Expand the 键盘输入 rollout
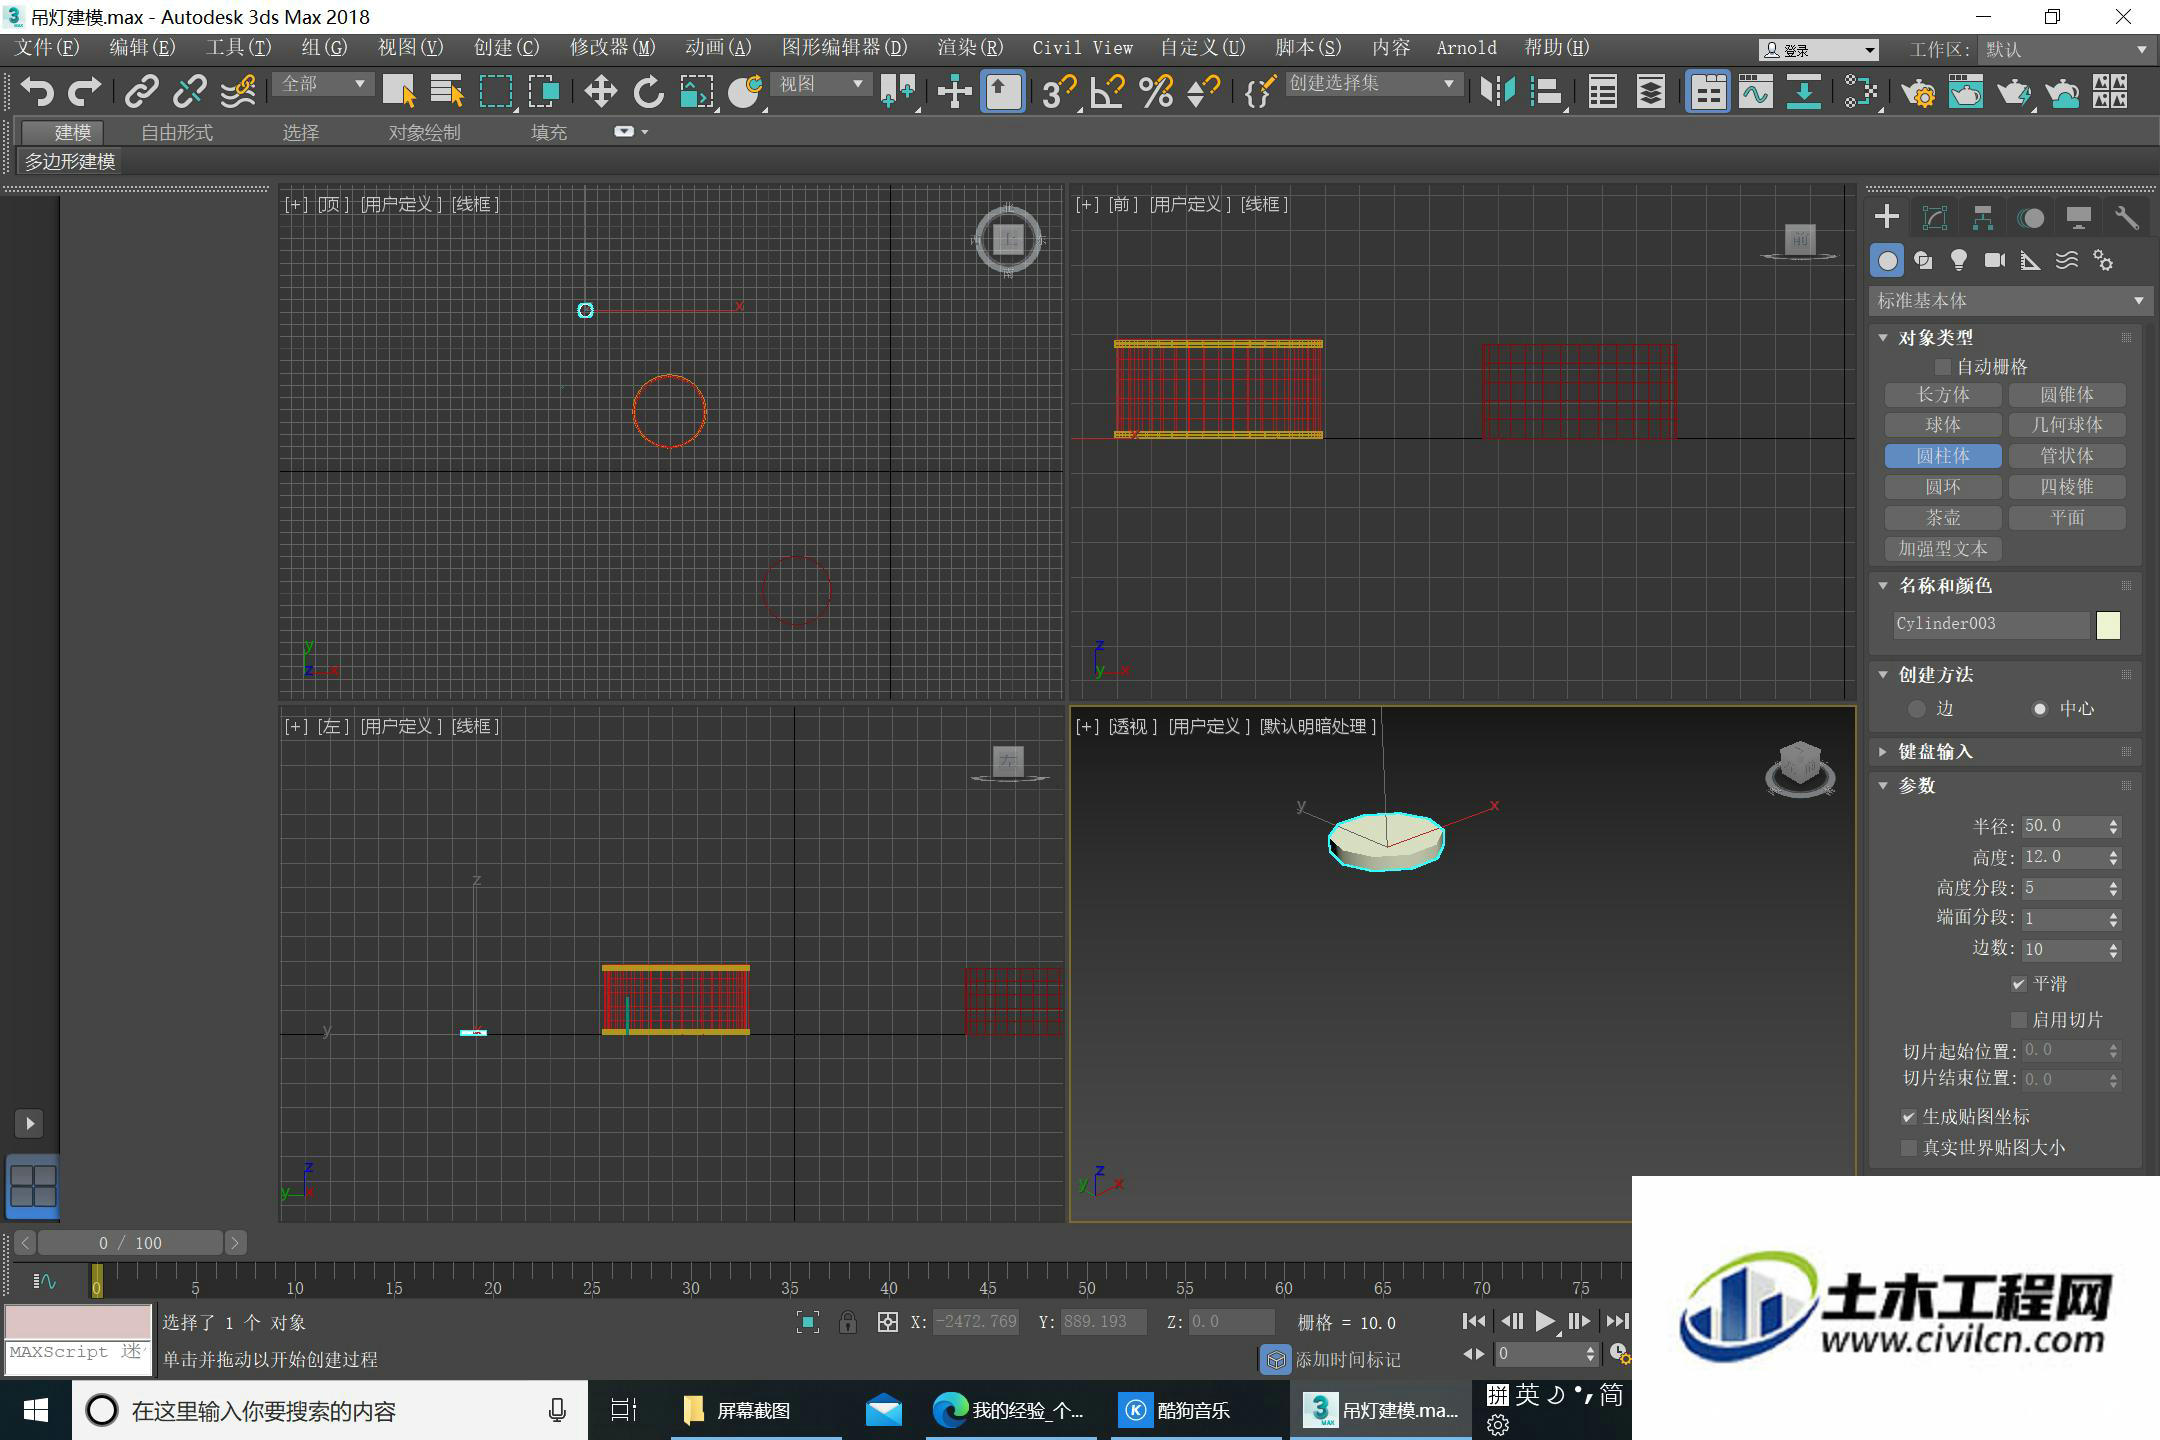 pyautogui.click(x=1883, y=752)
